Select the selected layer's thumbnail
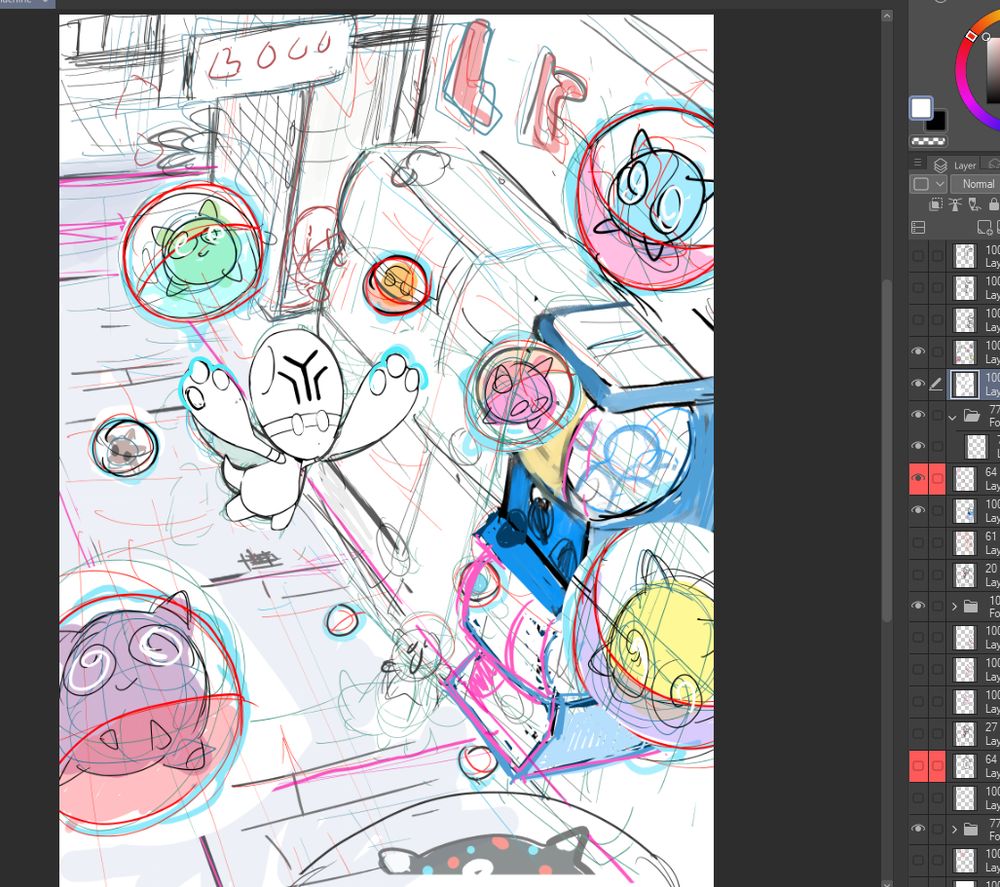1000x887 pixels. (965, 384)
